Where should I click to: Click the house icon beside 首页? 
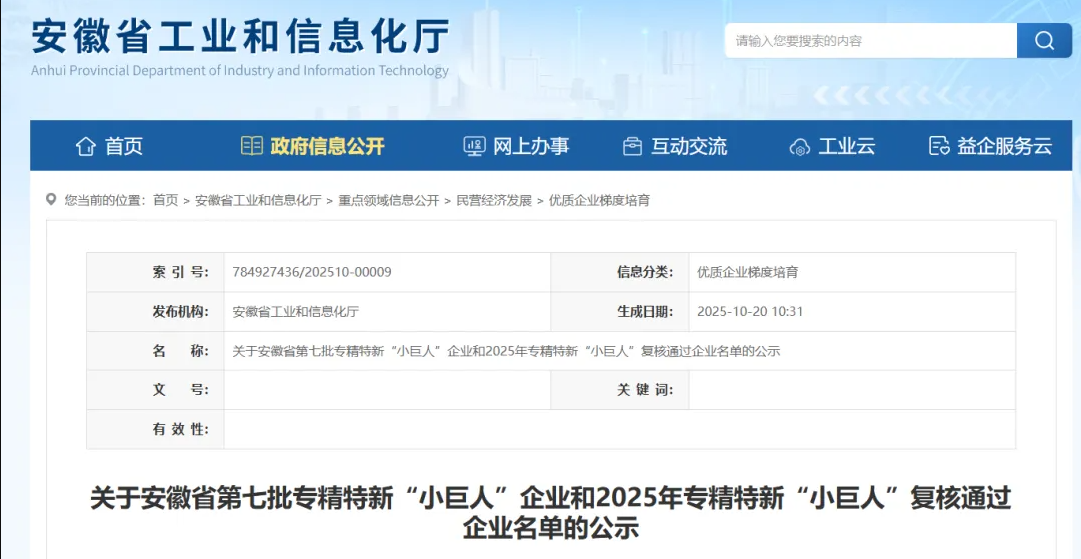pos(86,146)
